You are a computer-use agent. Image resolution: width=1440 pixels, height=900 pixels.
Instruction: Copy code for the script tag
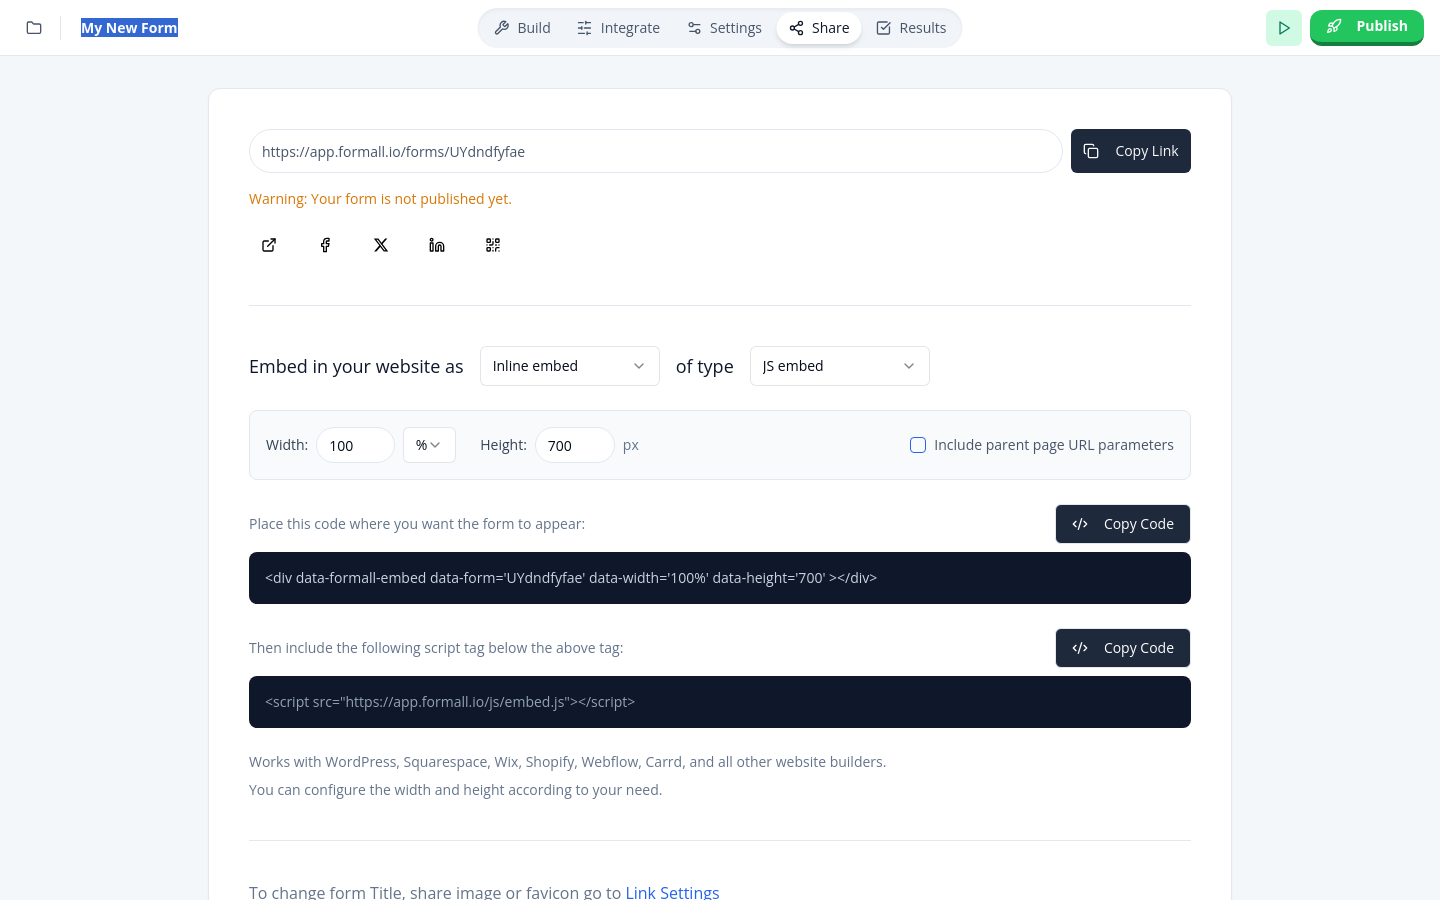click(x=1123, y=648)
